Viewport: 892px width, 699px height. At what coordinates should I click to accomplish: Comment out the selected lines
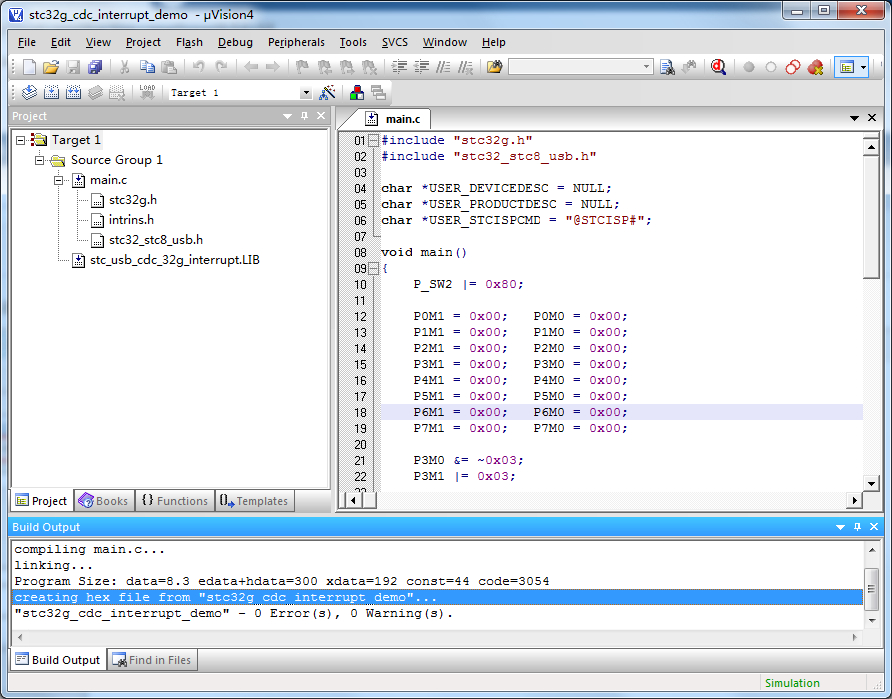pos(443,67)
